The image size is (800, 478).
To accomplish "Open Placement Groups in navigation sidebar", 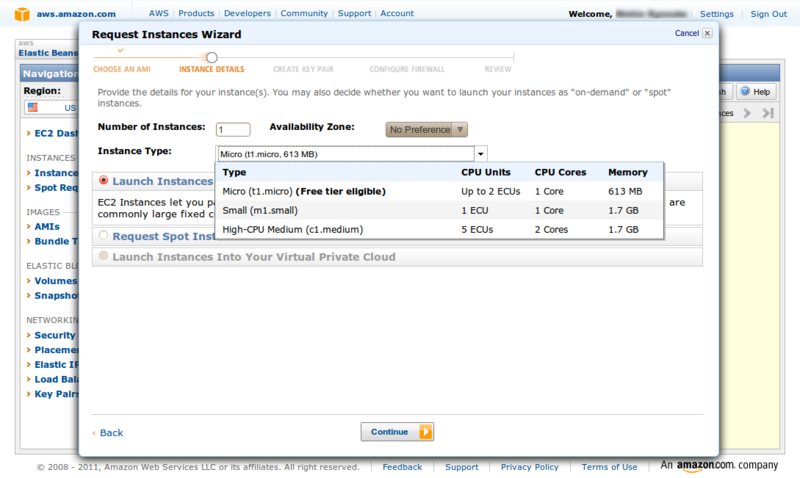I will pyautogui.click(x=56, y=350).
